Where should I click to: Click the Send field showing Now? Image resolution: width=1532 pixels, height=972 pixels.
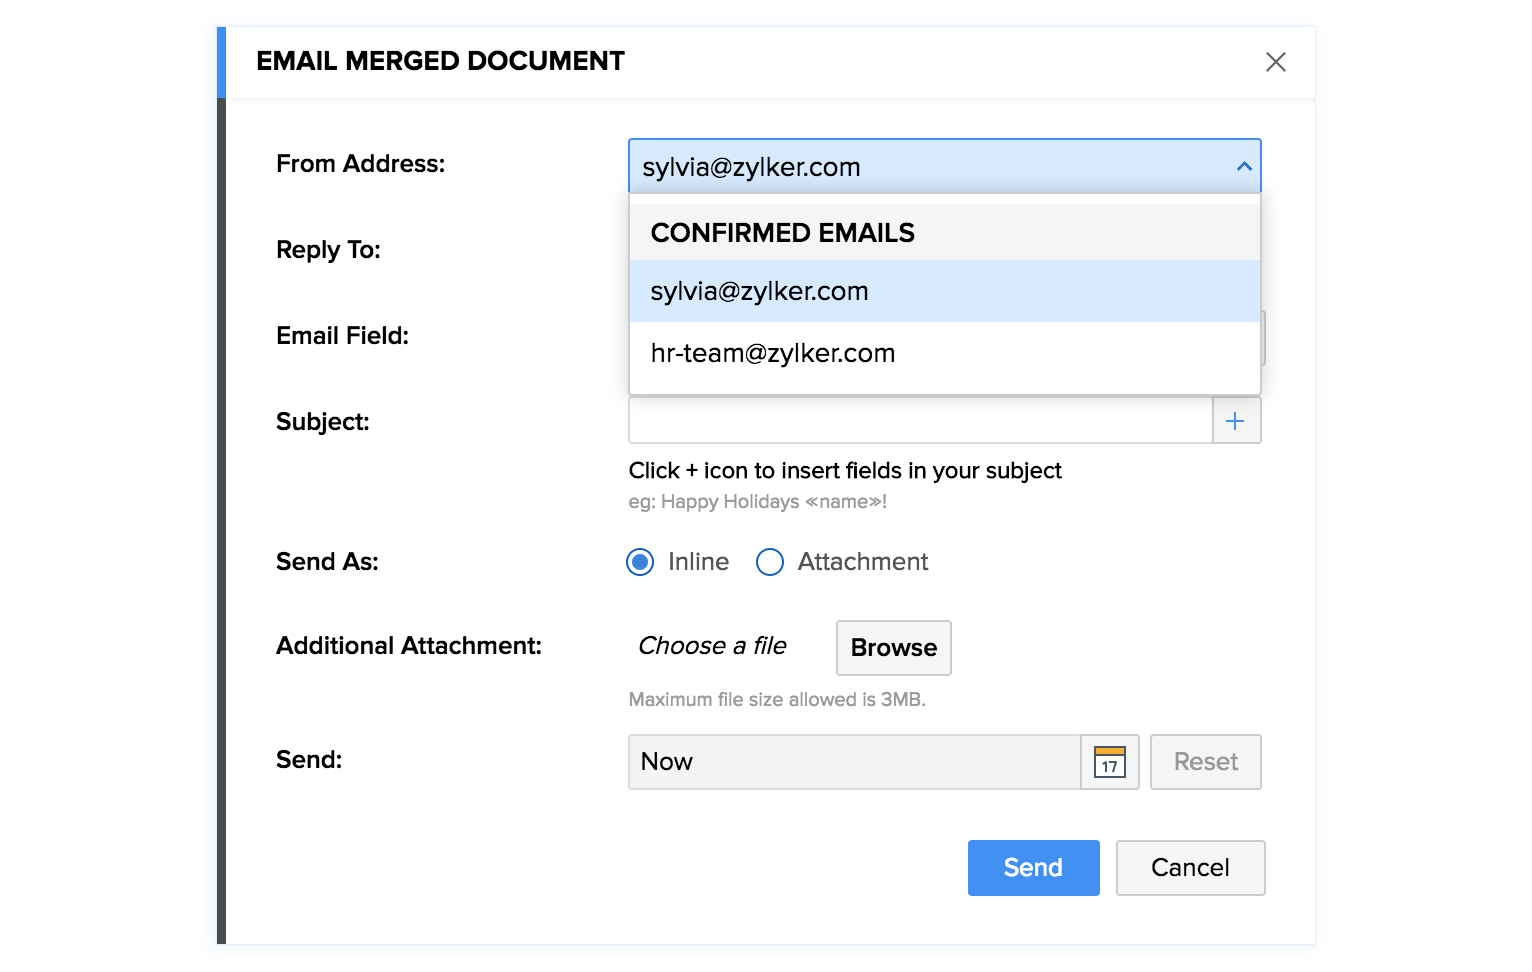click(x=854, y=762)
